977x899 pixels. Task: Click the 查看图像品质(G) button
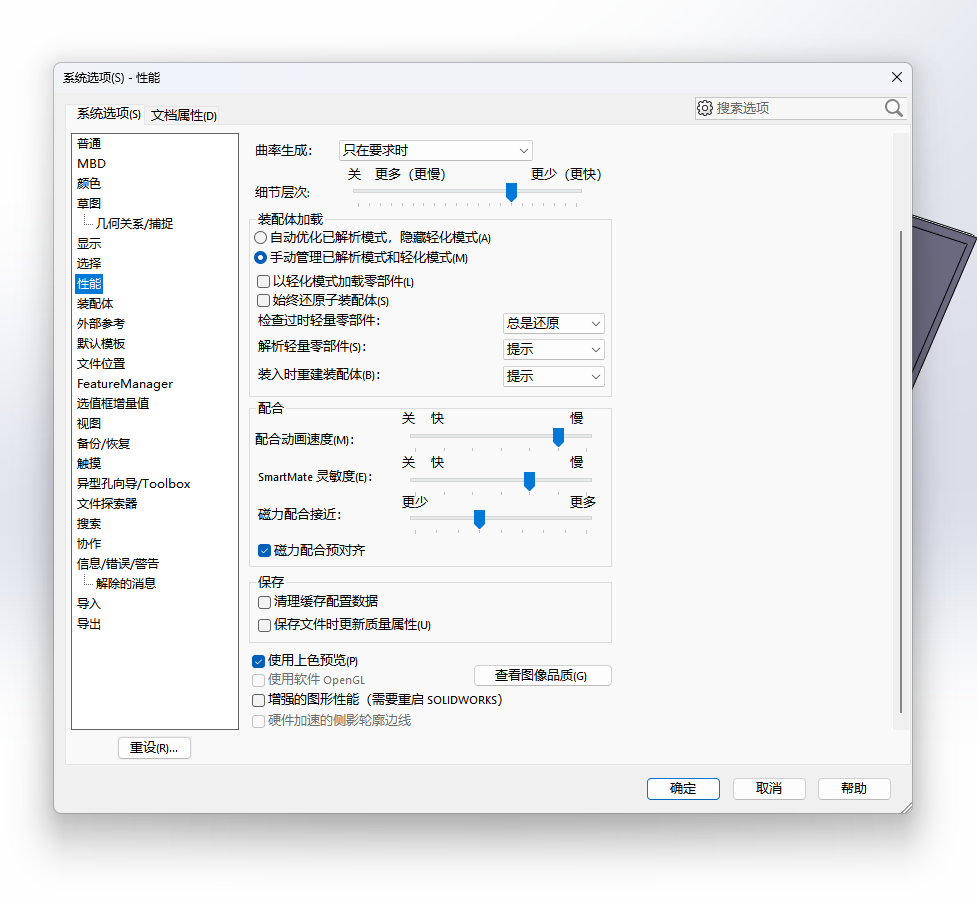[x=542, y=675]
